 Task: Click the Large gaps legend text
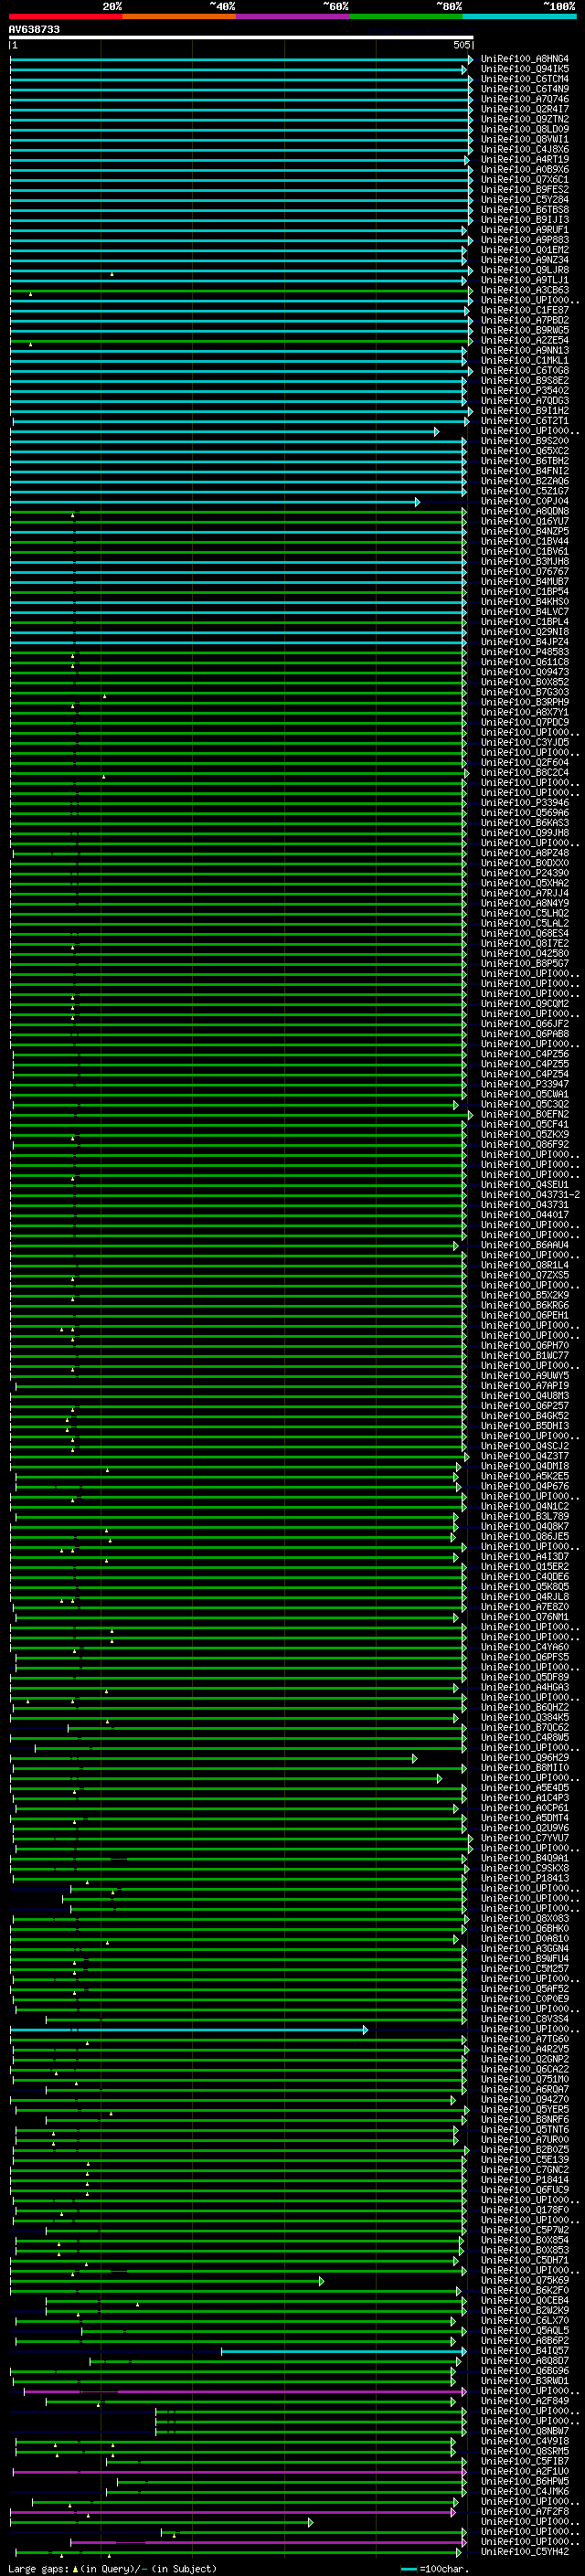pos(113,2568)
